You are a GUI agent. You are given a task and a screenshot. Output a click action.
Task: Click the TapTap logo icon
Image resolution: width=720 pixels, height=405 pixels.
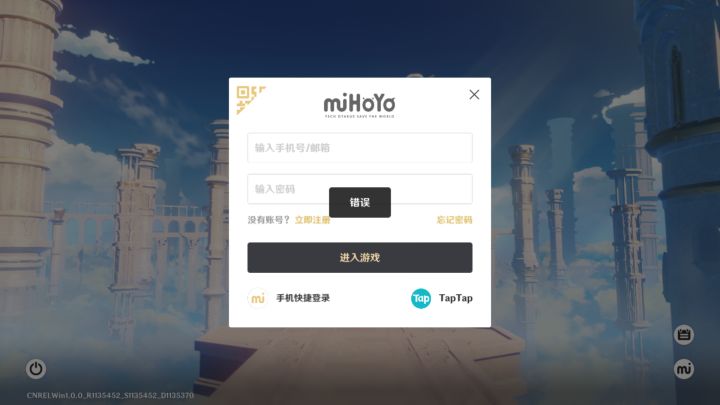(421, 298)
